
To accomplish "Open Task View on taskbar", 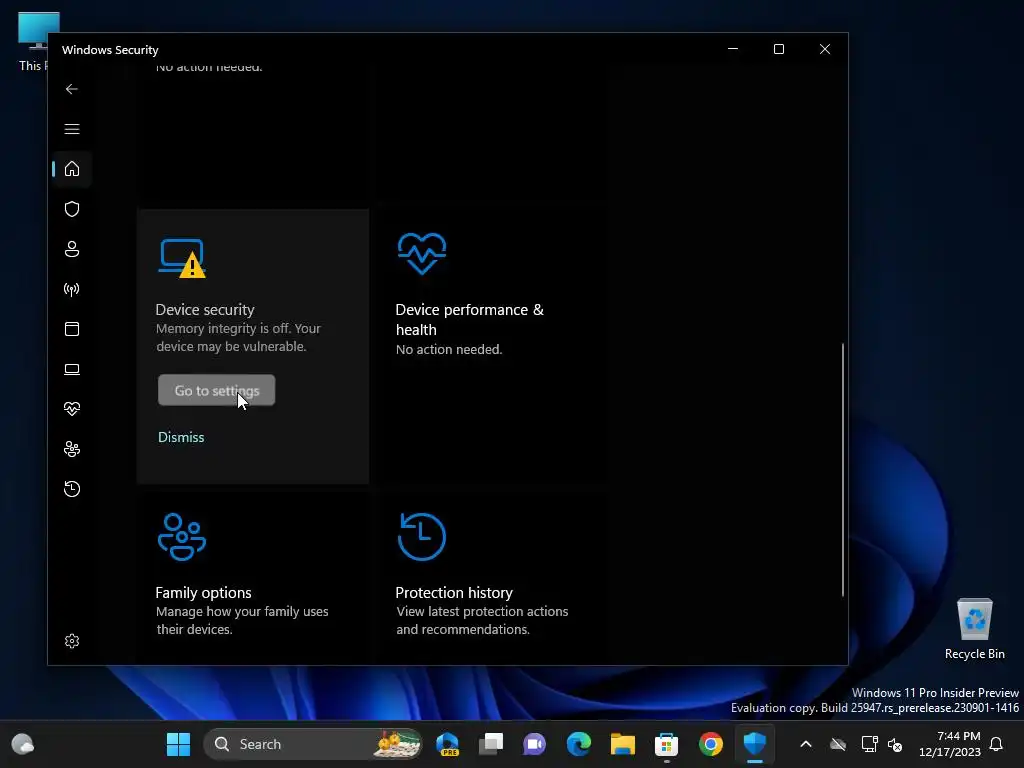I will tap(491, 744).
